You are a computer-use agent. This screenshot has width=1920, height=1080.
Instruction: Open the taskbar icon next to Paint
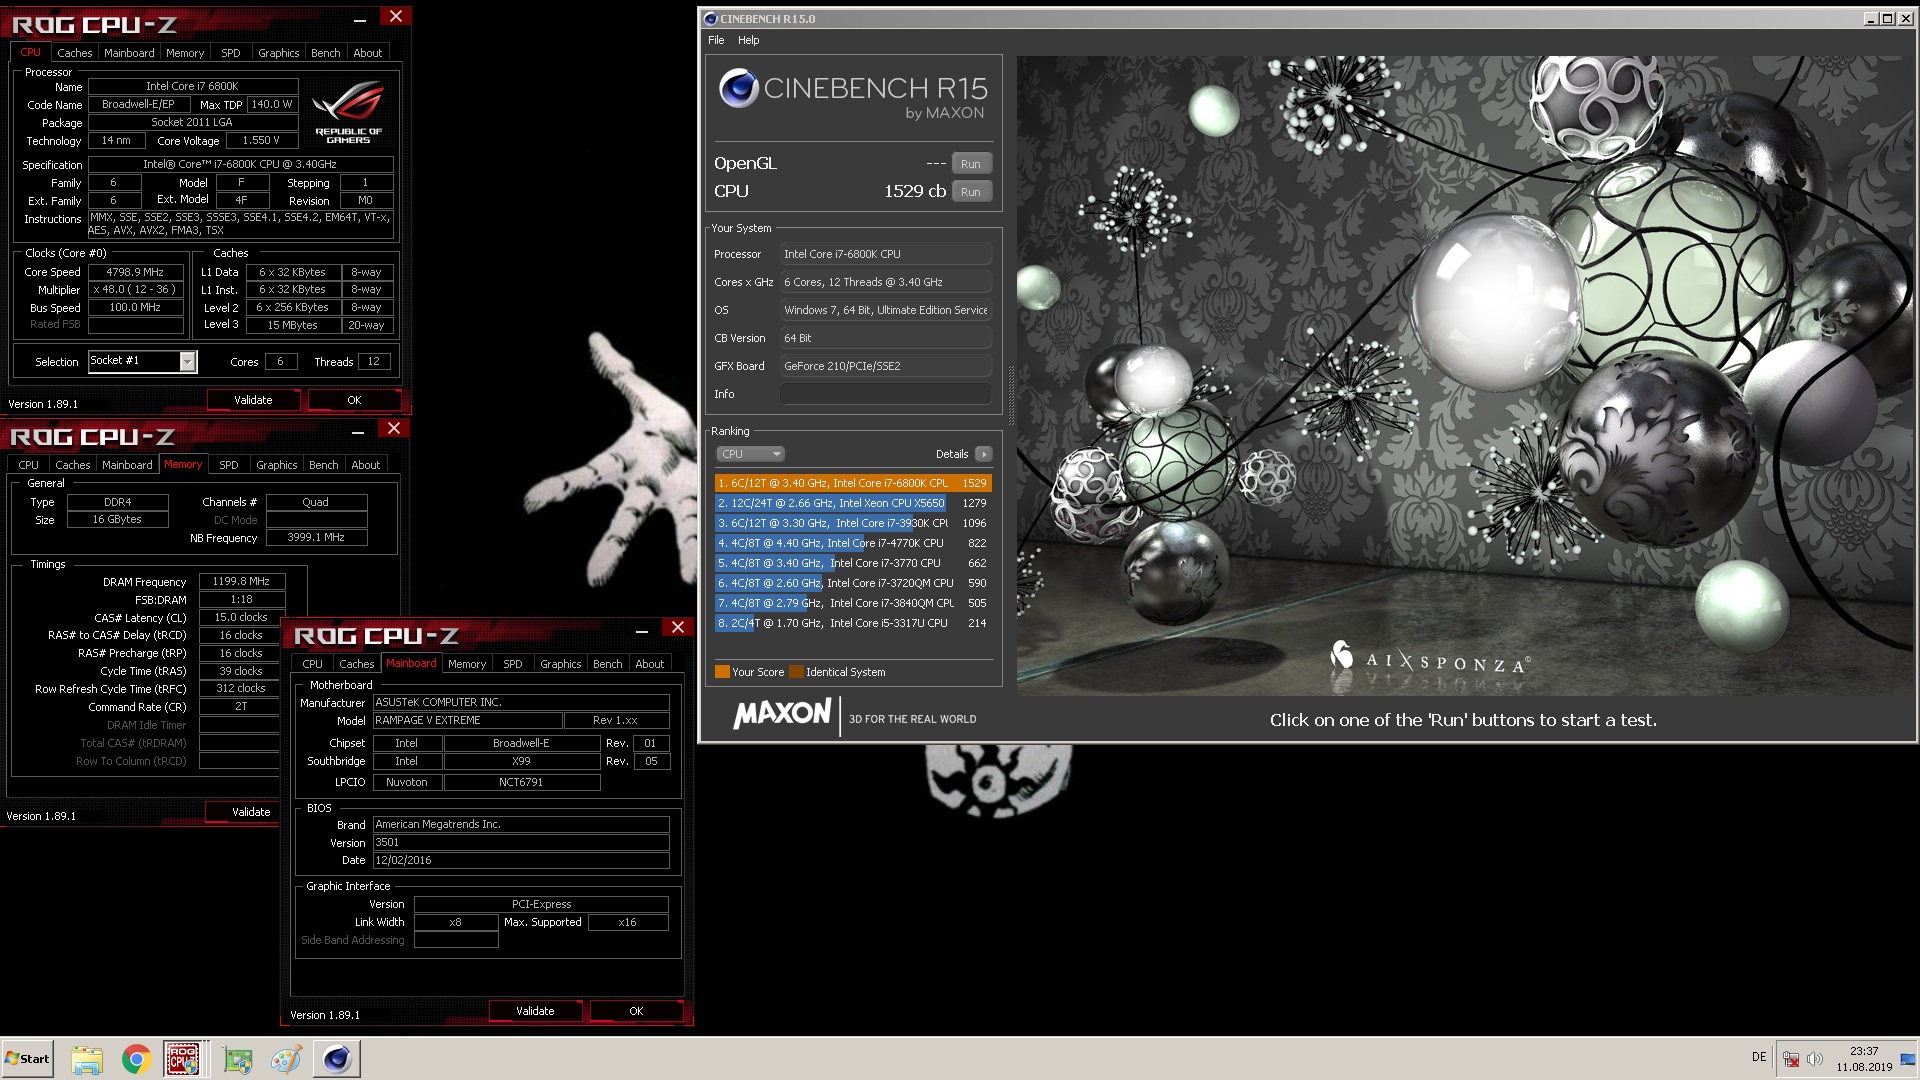coord(237,1059)
